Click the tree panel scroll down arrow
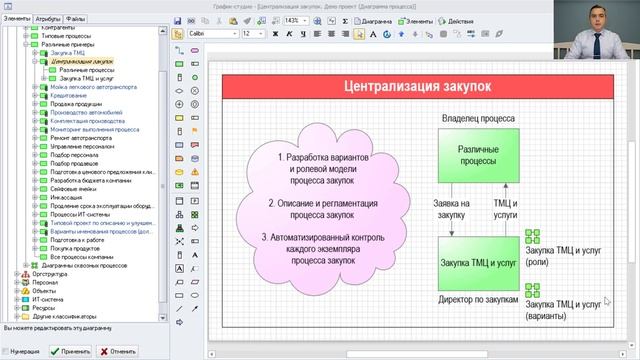 click(x=162, y=318)
